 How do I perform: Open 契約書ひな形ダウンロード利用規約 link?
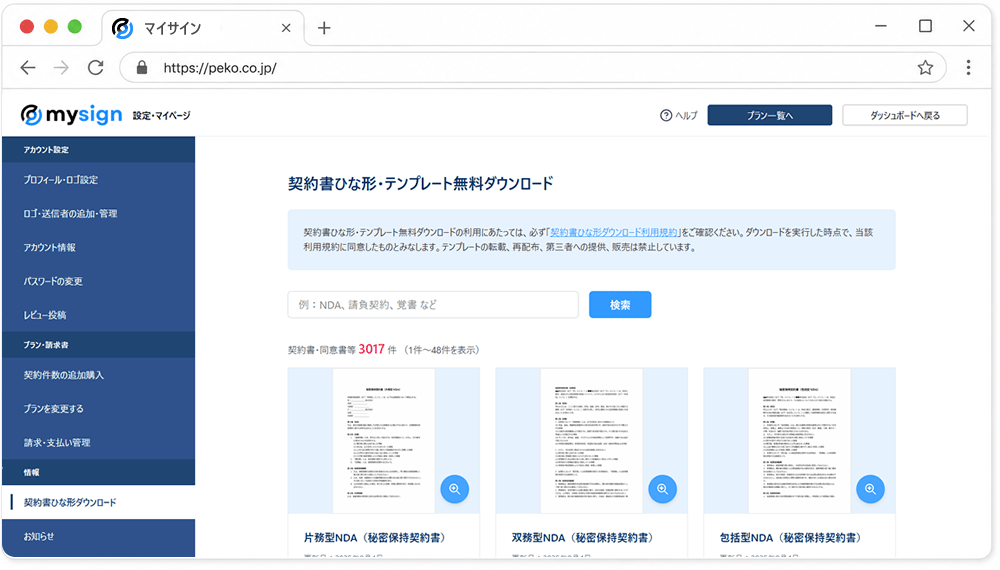pos(614,233)
